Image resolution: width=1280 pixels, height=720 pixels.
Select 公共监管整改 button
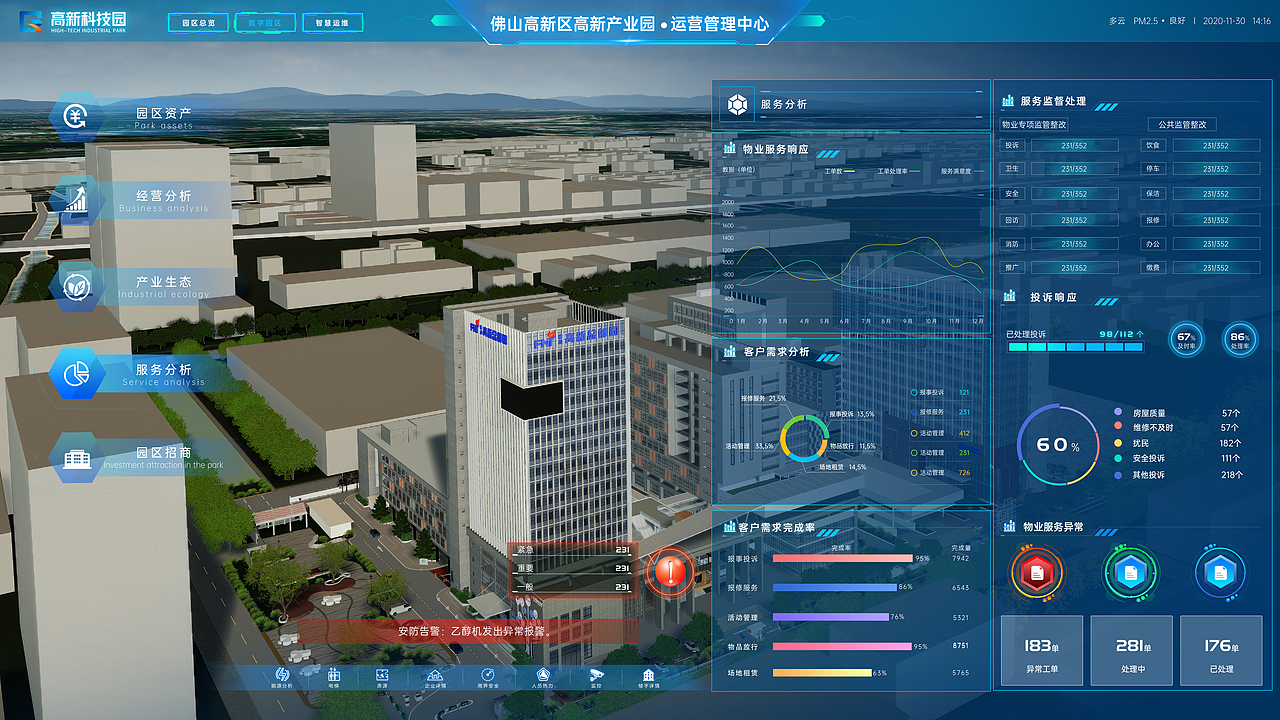[1182, 124]
